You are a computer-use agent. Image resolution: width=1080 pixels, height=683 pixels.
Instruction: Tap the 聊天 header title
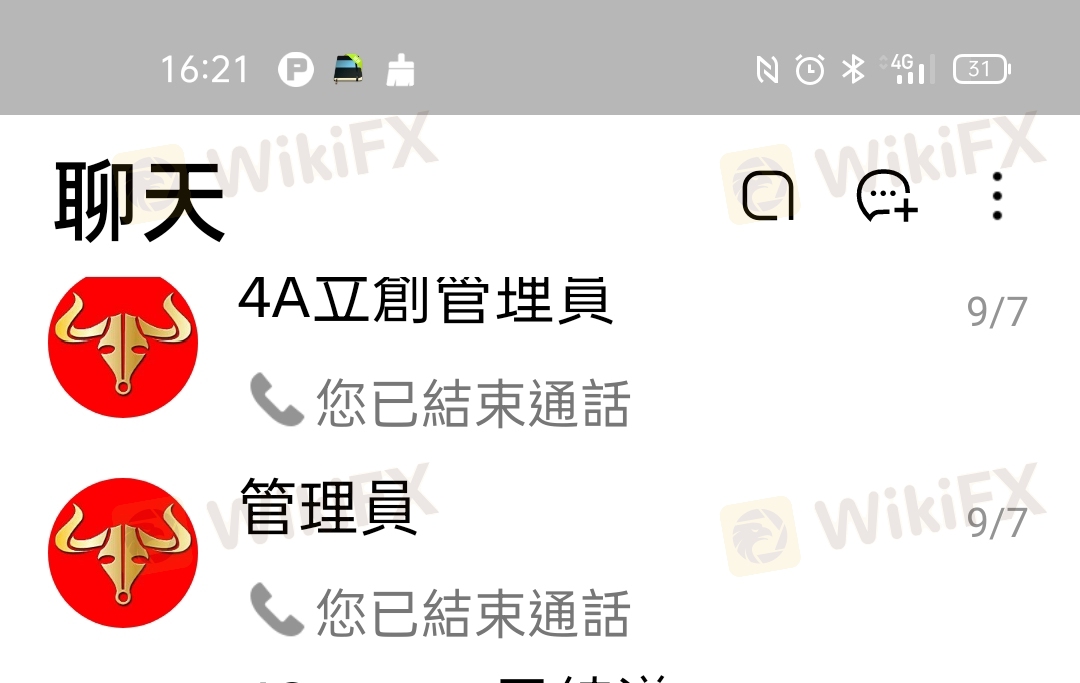[x=140, y=200]
